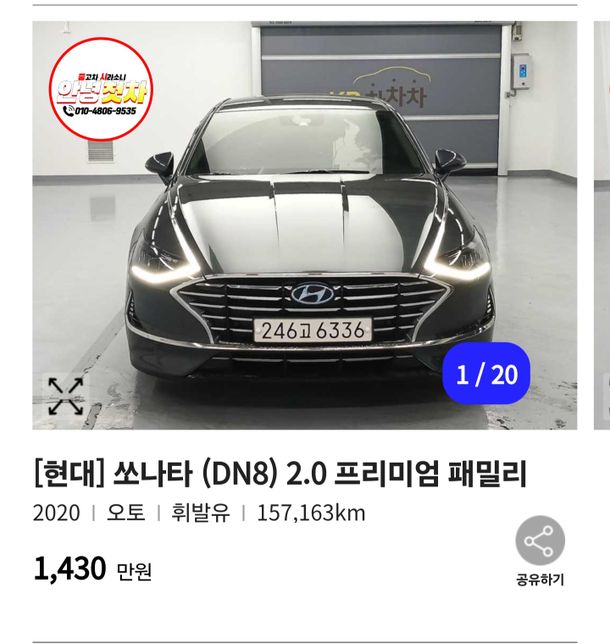
Task: Show the next photo peeking at right edge
Action: tap(602, 225)
